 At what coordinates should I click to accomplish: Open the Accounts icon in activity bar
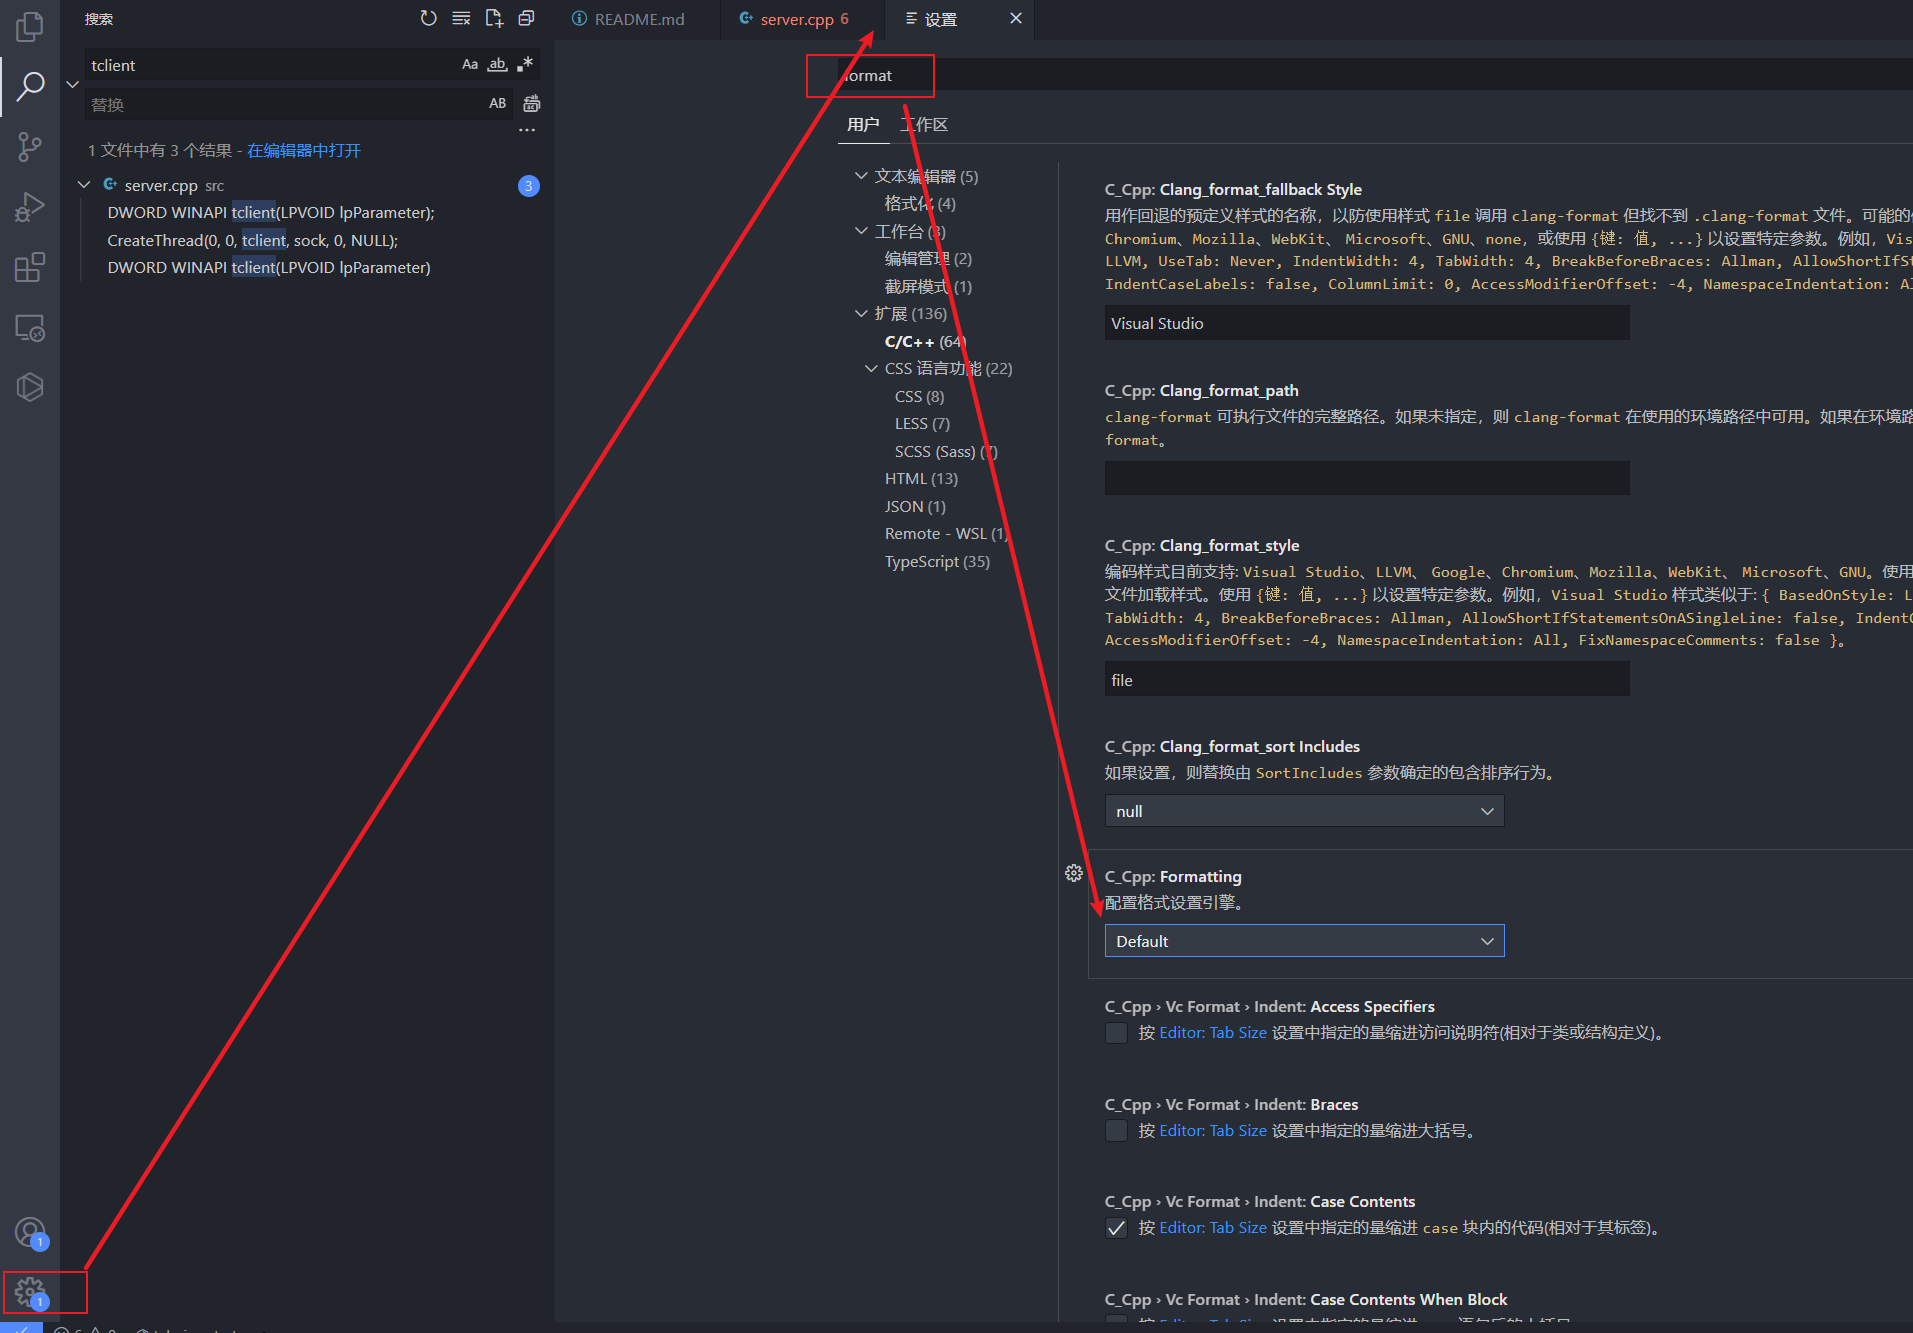29,1232
